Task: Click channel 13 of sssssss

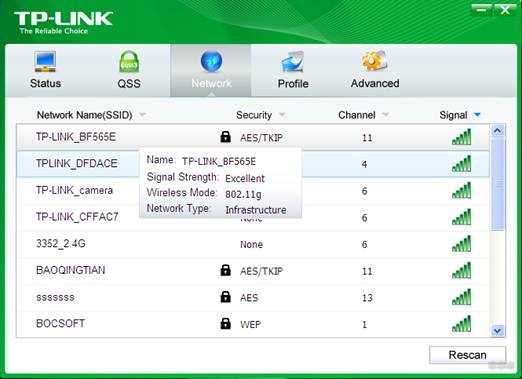Action: 367,298
